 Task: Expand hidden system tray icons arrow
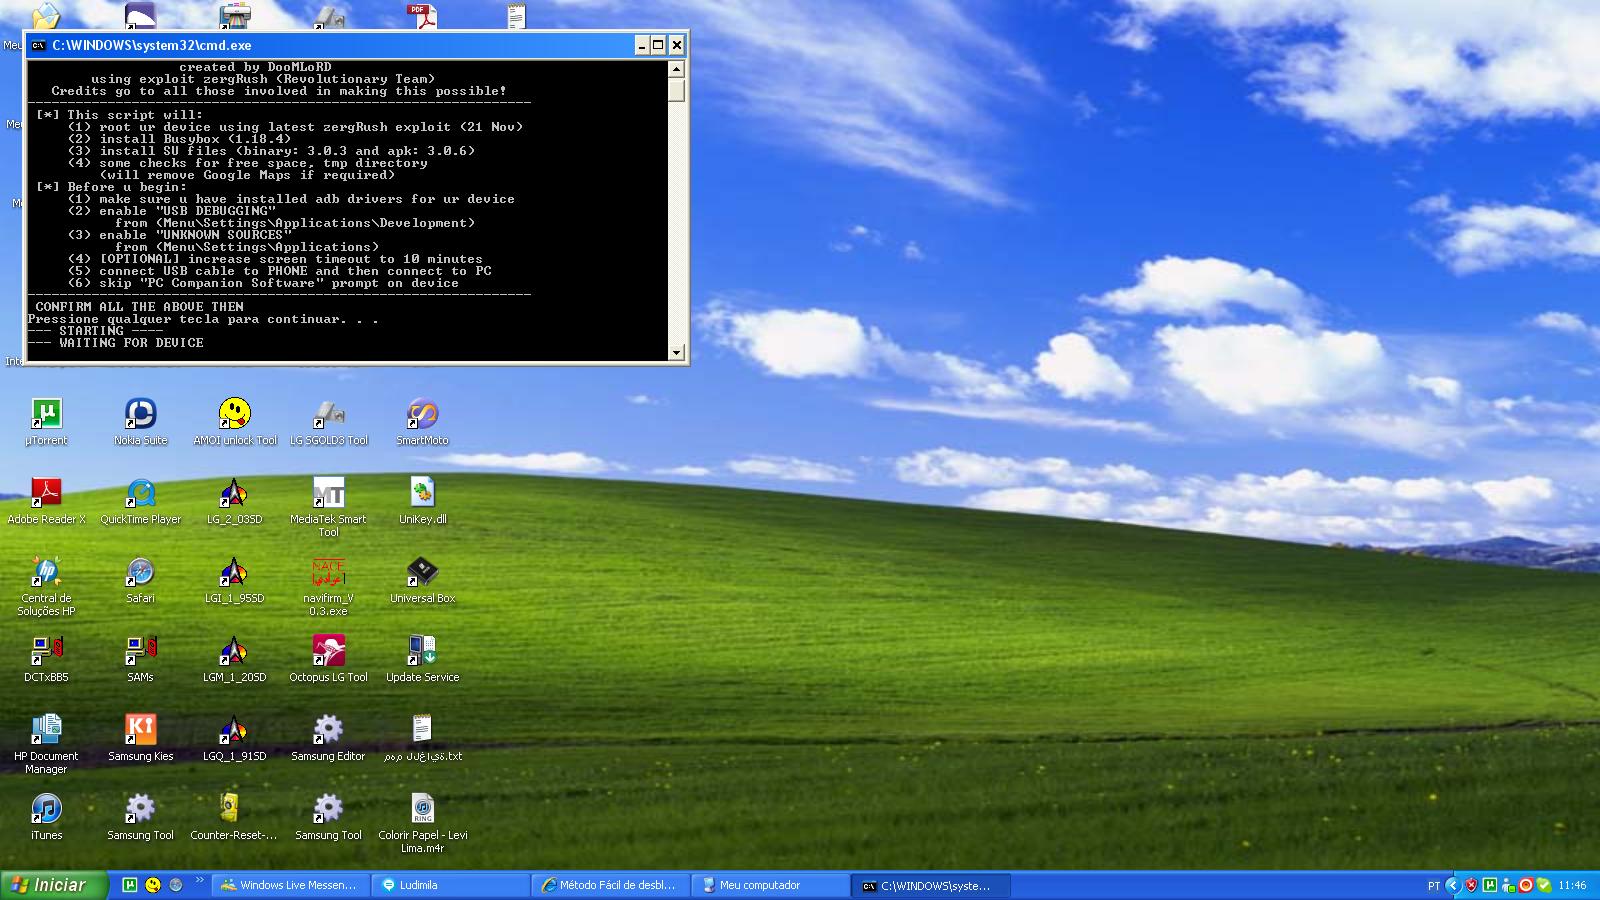point(1453,885)
